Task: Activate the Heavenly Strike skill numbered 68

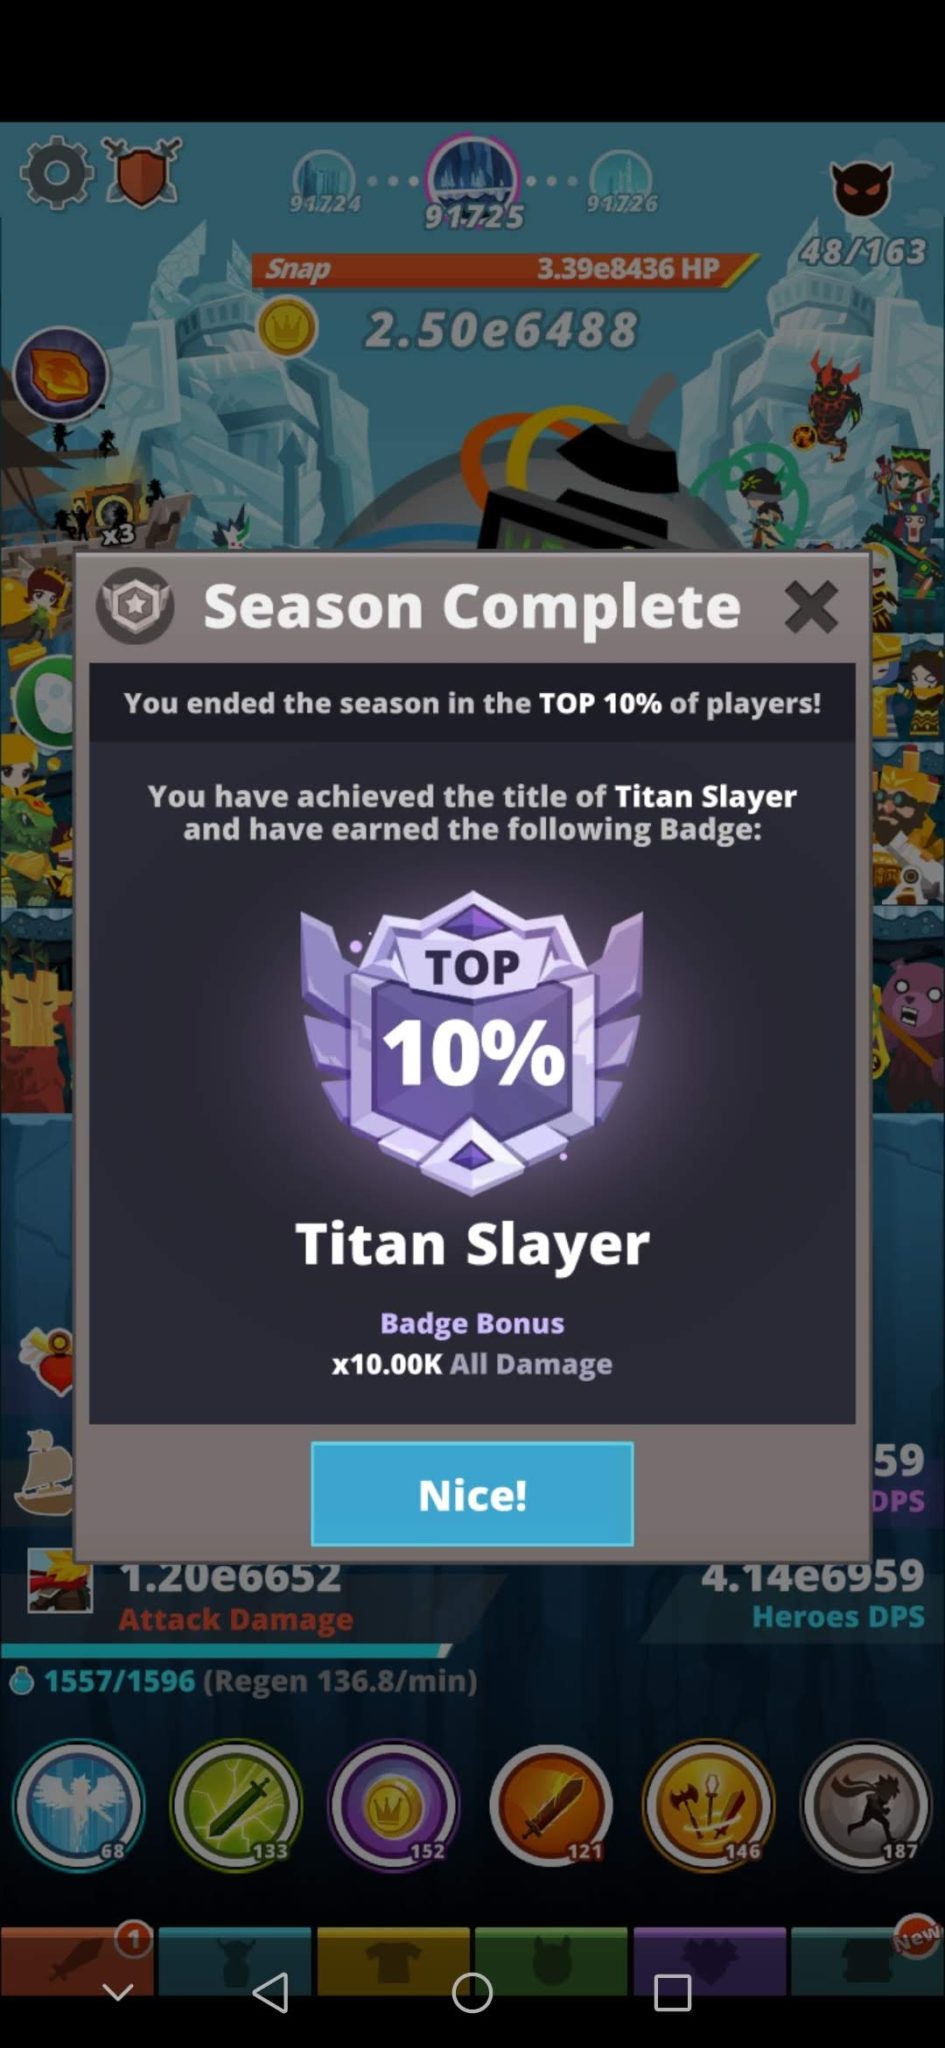Action: [78, 1805]
